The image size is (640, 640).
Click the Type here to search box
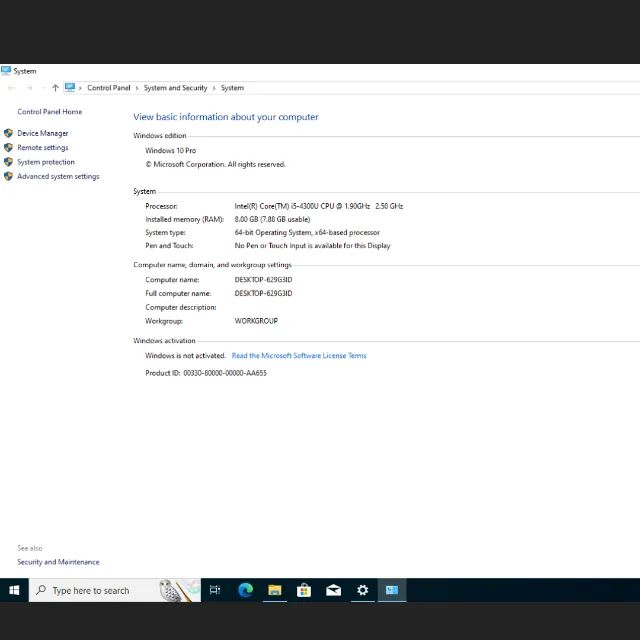coord(115,590)
